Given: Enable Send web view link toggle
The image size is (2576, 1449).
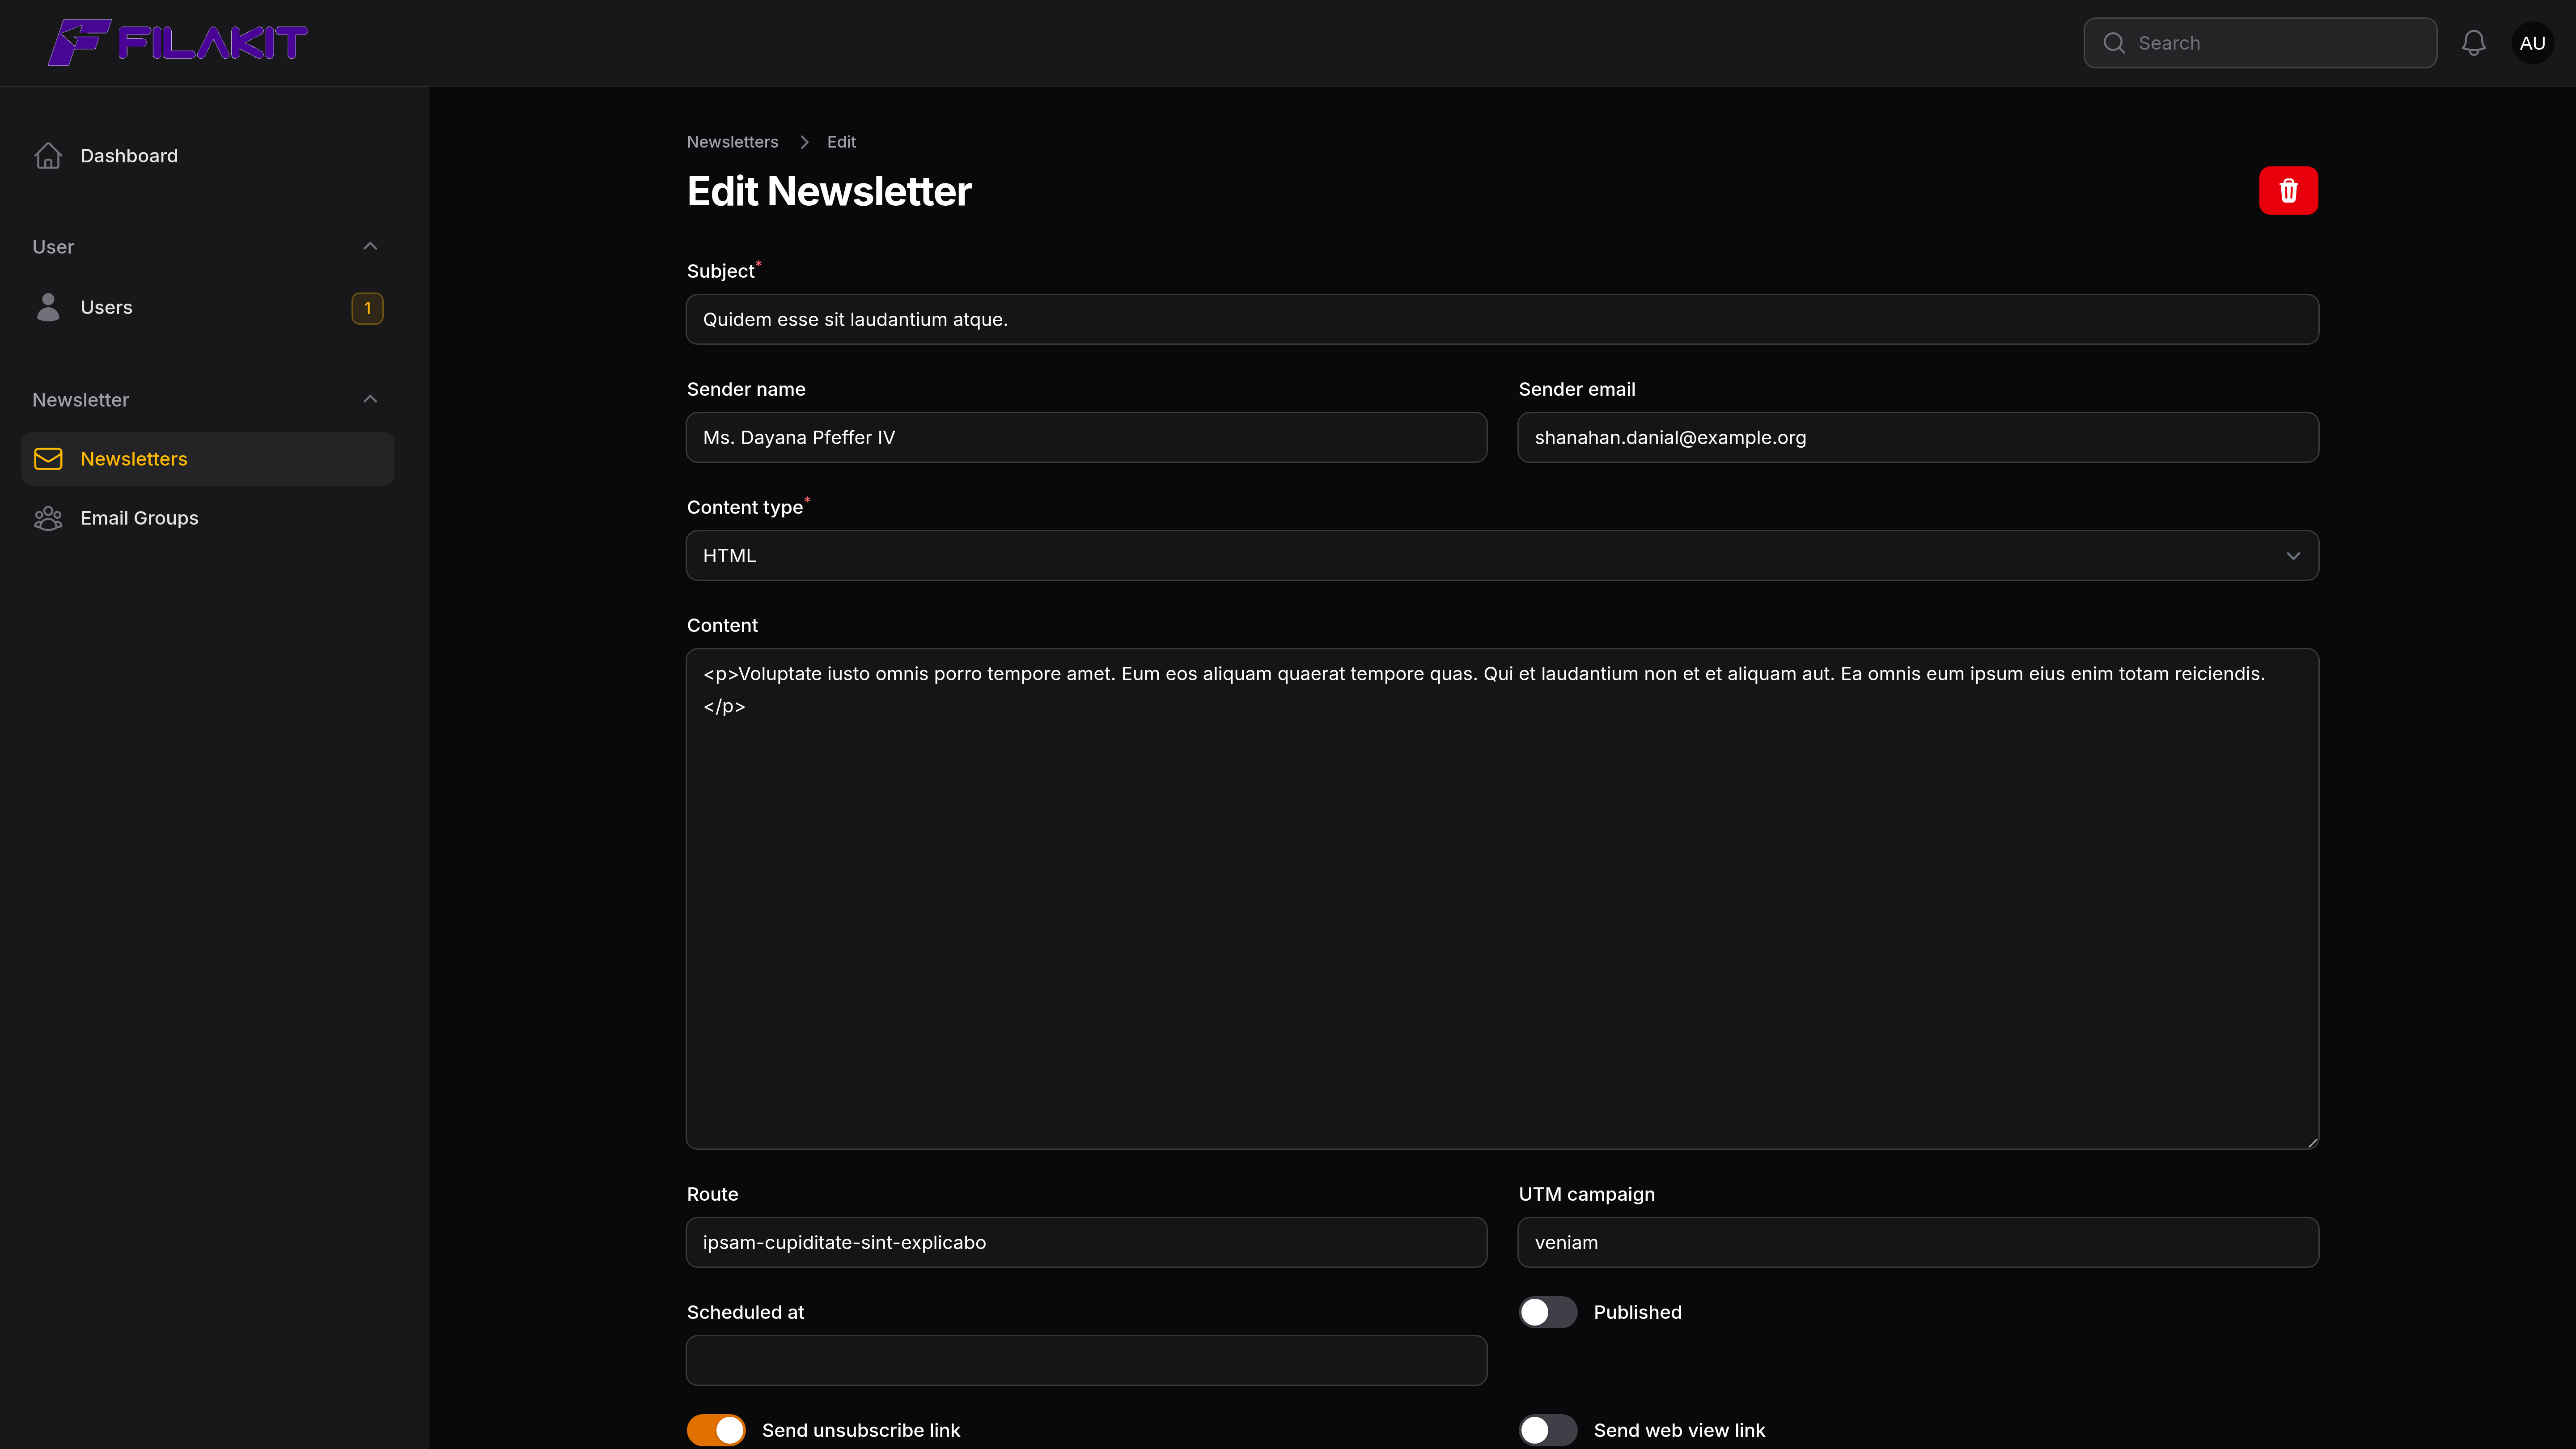Looking at the screenshot, I should coord(1547,1430).
